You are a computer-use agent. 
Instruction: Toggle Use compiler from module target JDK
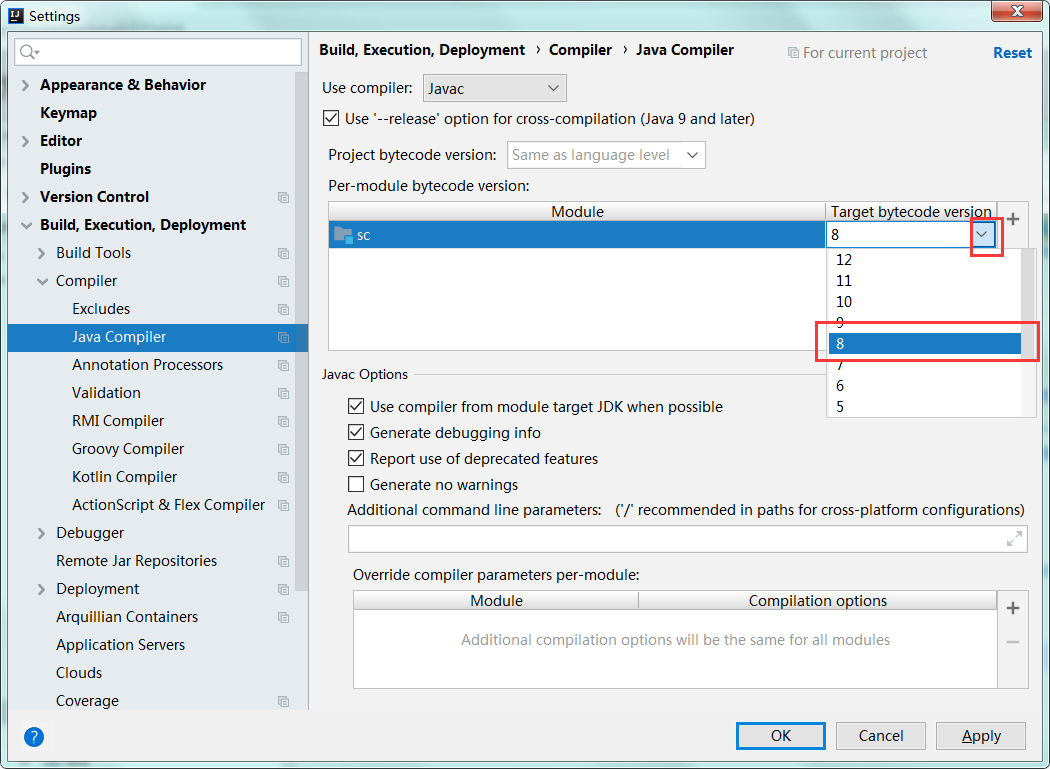point(356,407)
